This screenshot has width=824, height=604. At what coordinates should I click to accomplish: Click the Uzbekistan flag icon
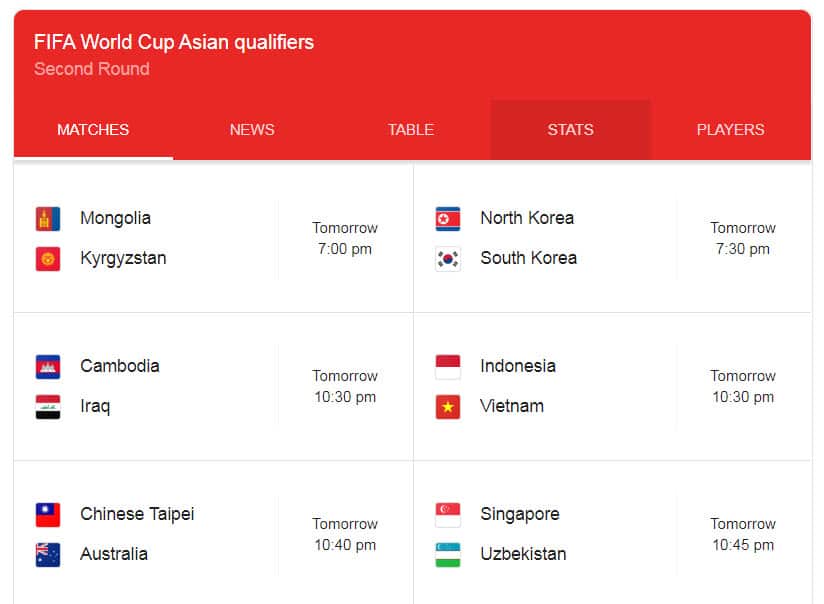[x=446, y=554]
